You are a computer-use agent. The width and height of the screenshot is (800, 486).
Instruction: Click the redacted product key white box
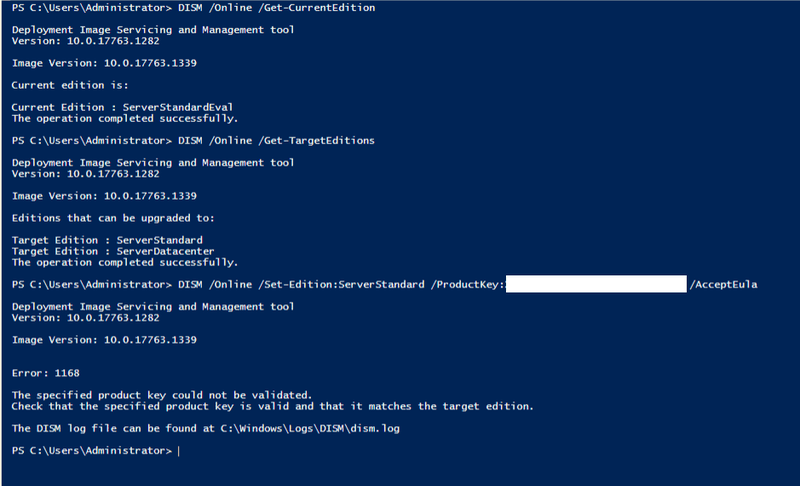pos(596,284)
